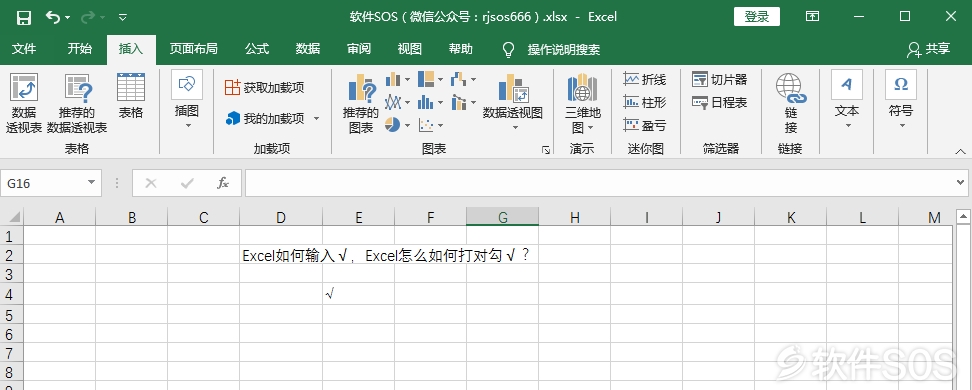The image size is (972, 390).
Task: Switch to the Formulas (公式) tab
Action: 257,49
